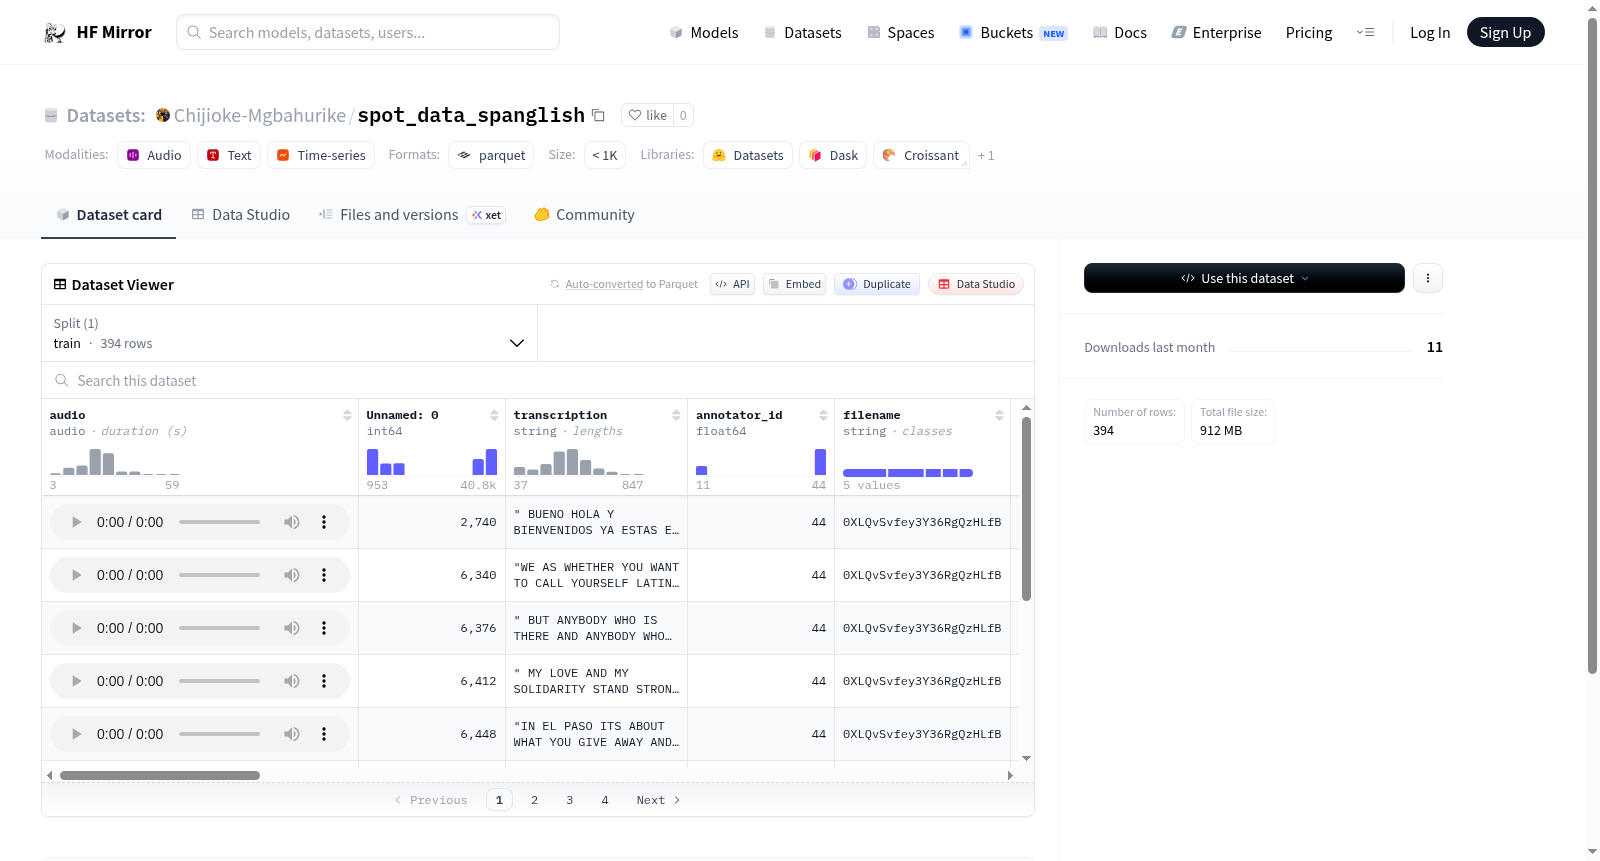Seek the audio slider in 6,448 row
Screen dimensions: 1600x861
[x=219, y=734]
